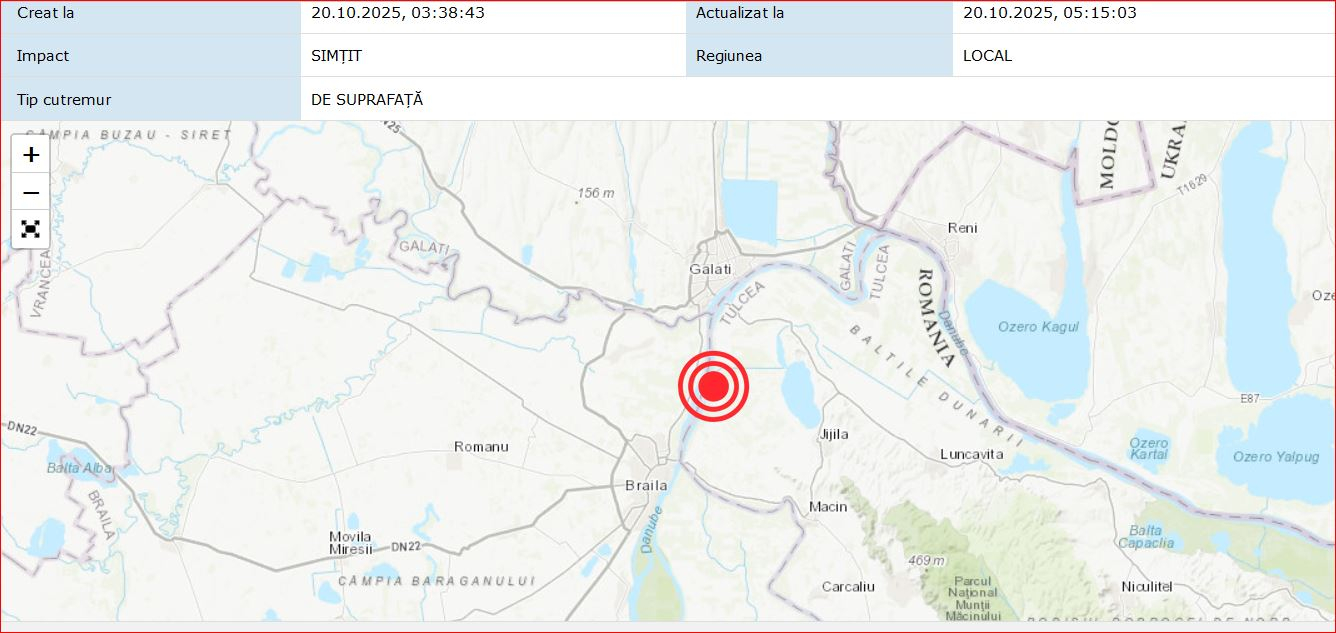The image size is (1336, 633).
Task: Zoom in the map with plus button
Action: point(31,154)
